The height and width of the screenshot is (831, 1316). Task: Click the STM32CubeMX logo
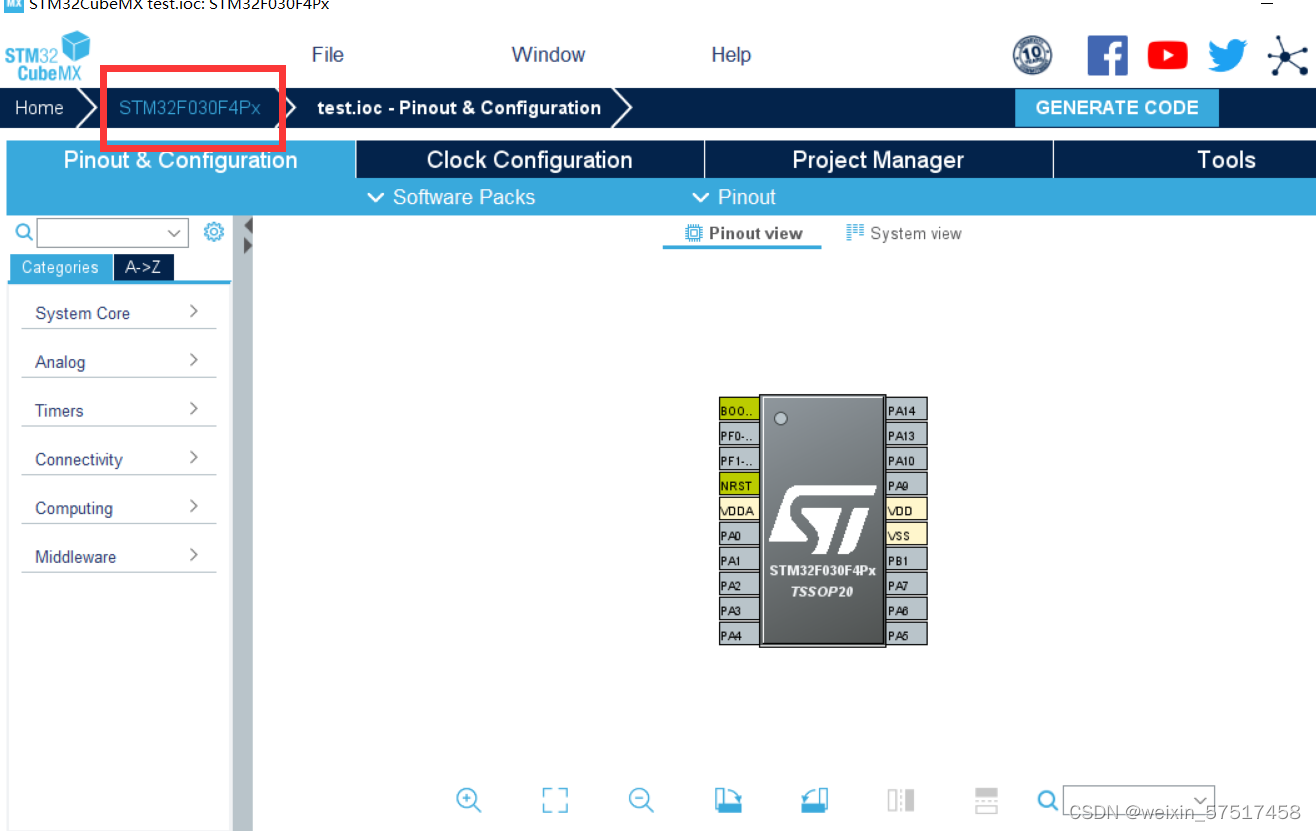[x=47, y=56]
